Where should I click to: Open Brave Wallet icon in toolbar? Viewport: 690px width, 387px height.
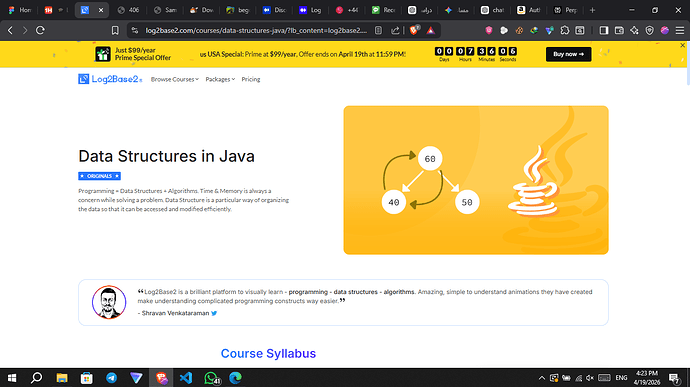click(x=619, y=30)
